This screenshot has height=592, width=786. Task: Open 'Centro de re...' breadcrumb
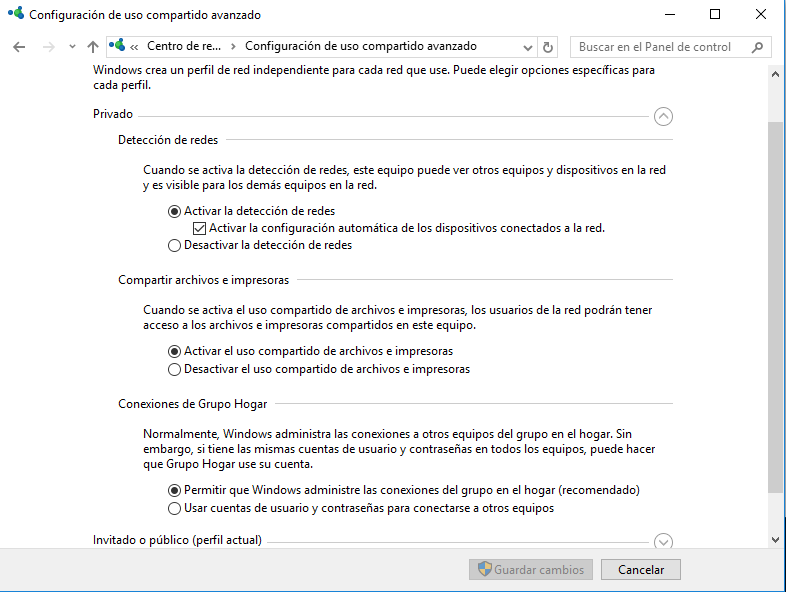pyautogui.click(x=183, y=46)
